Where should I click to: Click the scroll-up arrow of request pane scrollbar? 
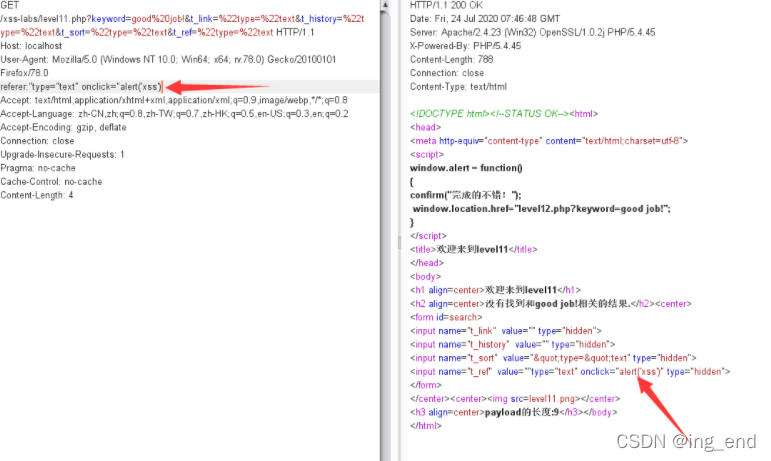tap(386, 5)
